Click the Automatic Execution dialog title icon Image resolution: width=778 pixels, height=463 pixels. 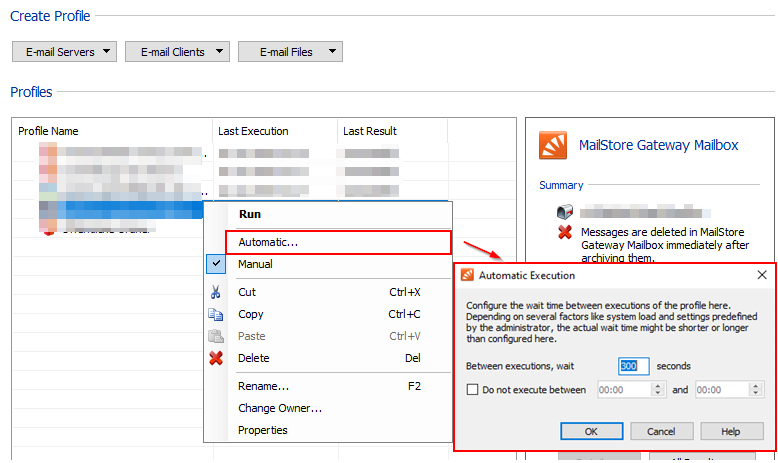tap(466, 274)
